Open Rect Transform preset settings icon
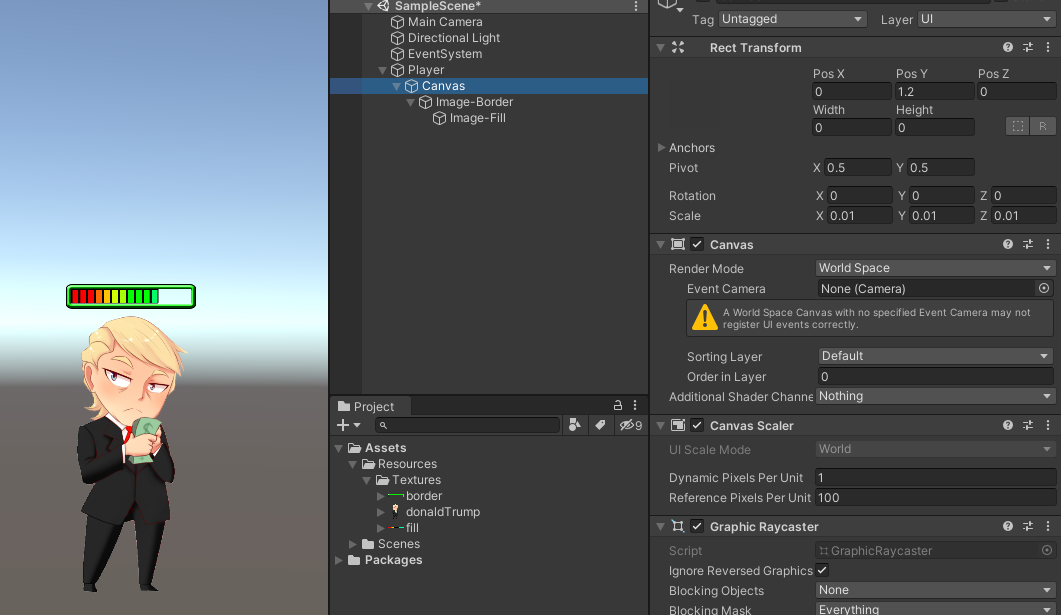 coord(1028,47)
